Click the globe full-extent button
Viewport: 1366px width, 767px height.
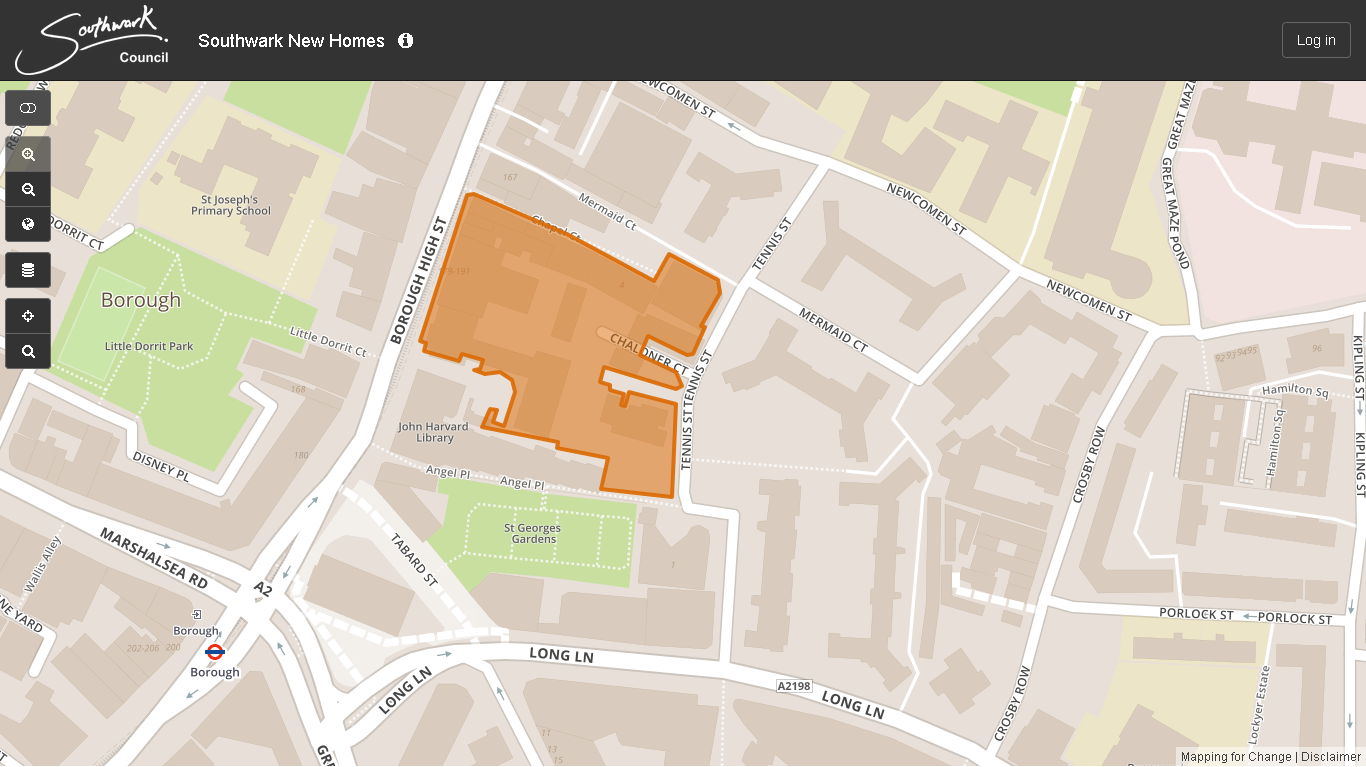pyautogui.click(x=28, y=224)
